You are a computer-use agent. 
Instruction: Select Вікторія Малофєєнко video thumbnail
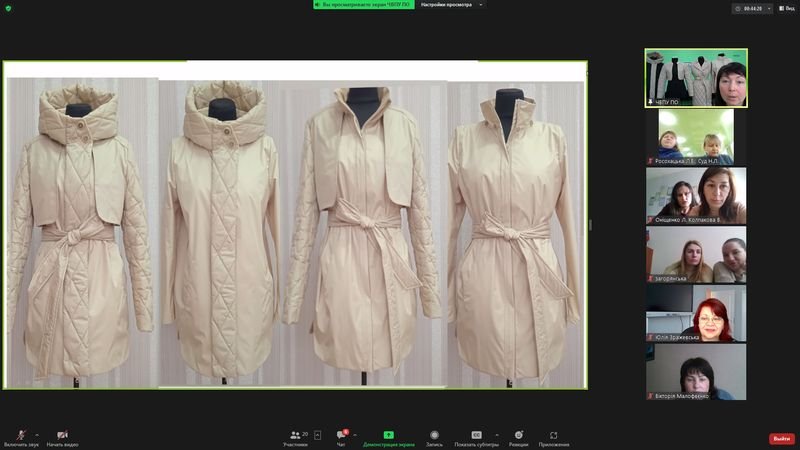[x=695, y=372]
